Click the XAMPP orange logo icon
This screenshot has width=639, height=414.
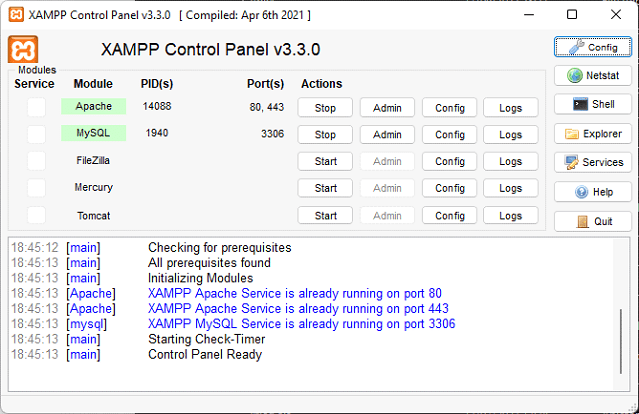(23, 50)
